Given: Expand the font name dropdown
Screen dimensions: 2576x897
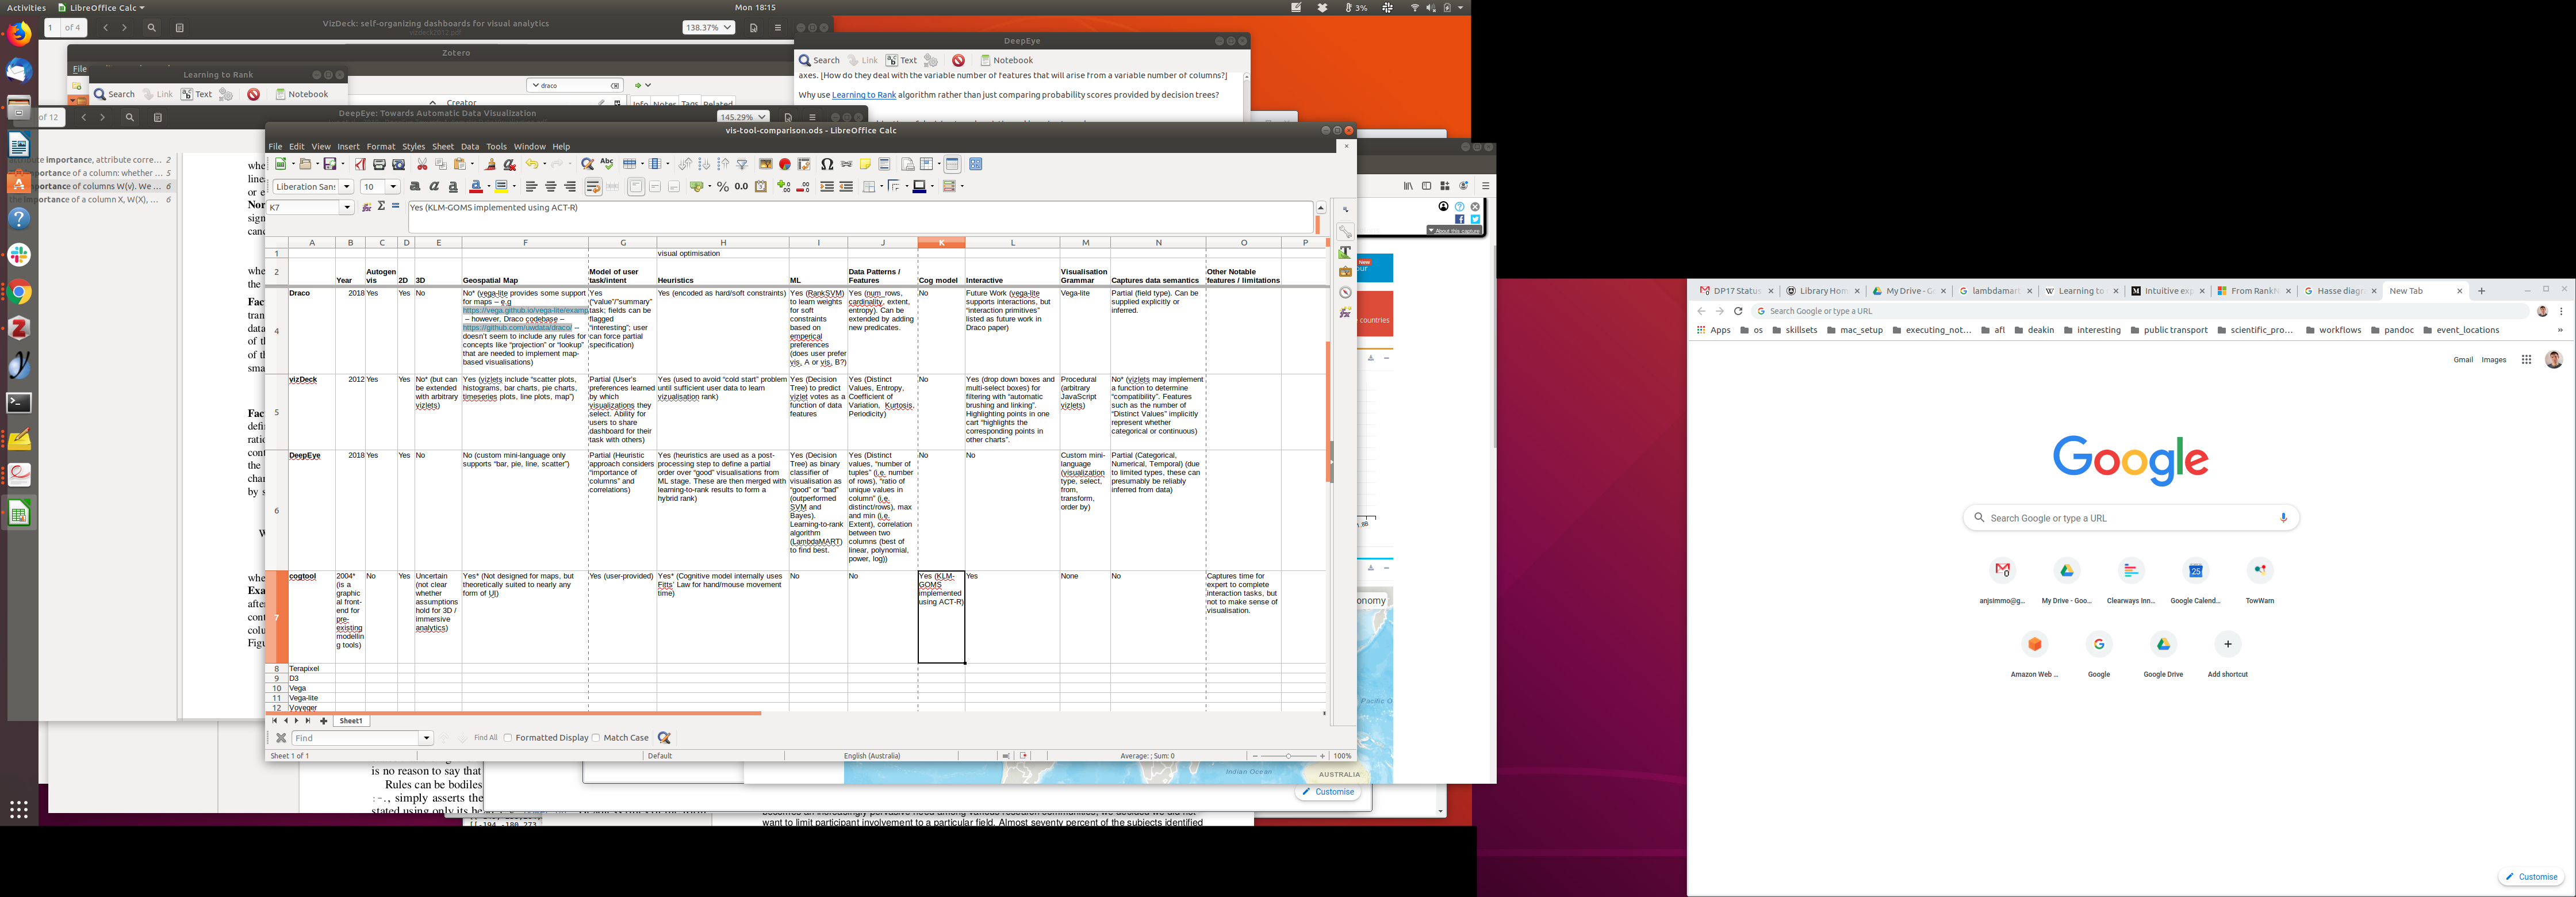Looking at the screenshot, I should [x=347, y=187].
